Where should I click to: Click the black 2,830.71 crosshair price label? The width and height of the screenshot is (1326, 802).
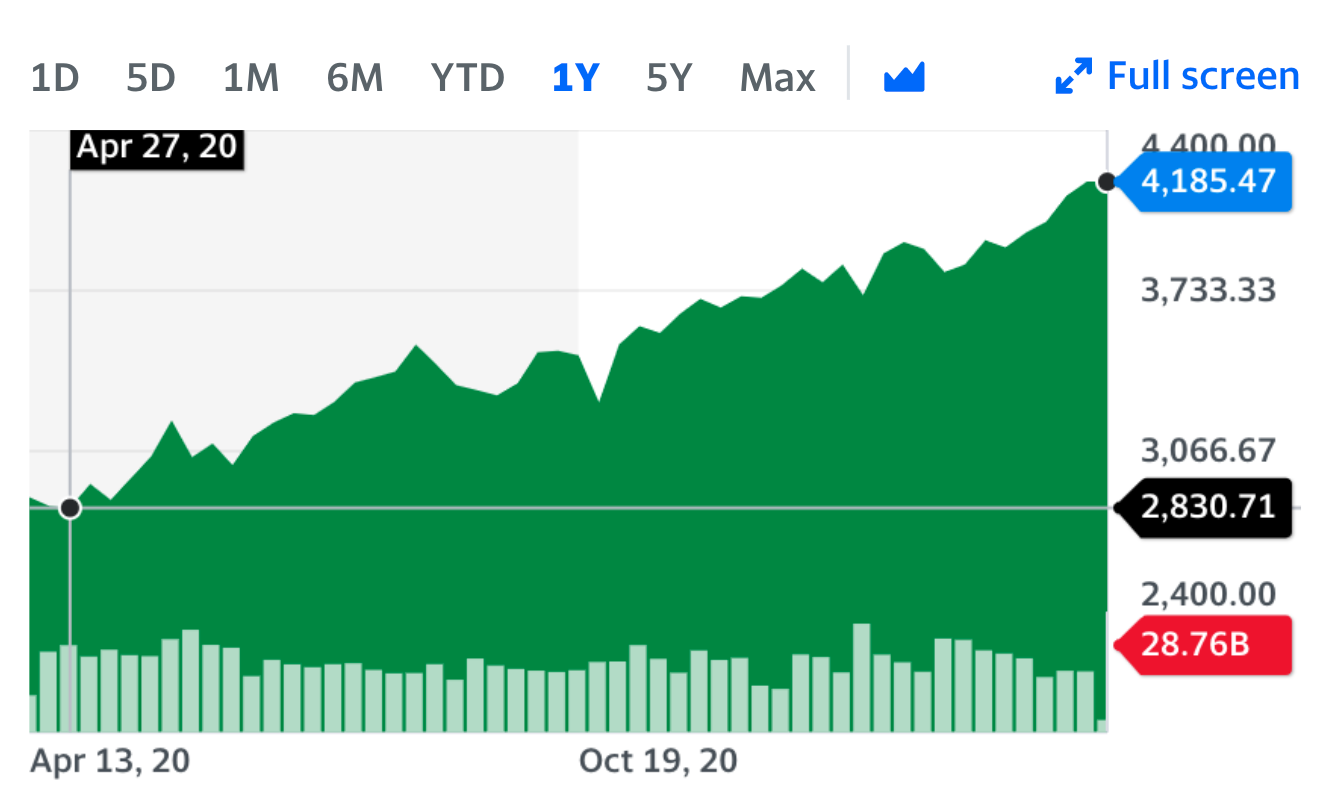pos(1208,507)
